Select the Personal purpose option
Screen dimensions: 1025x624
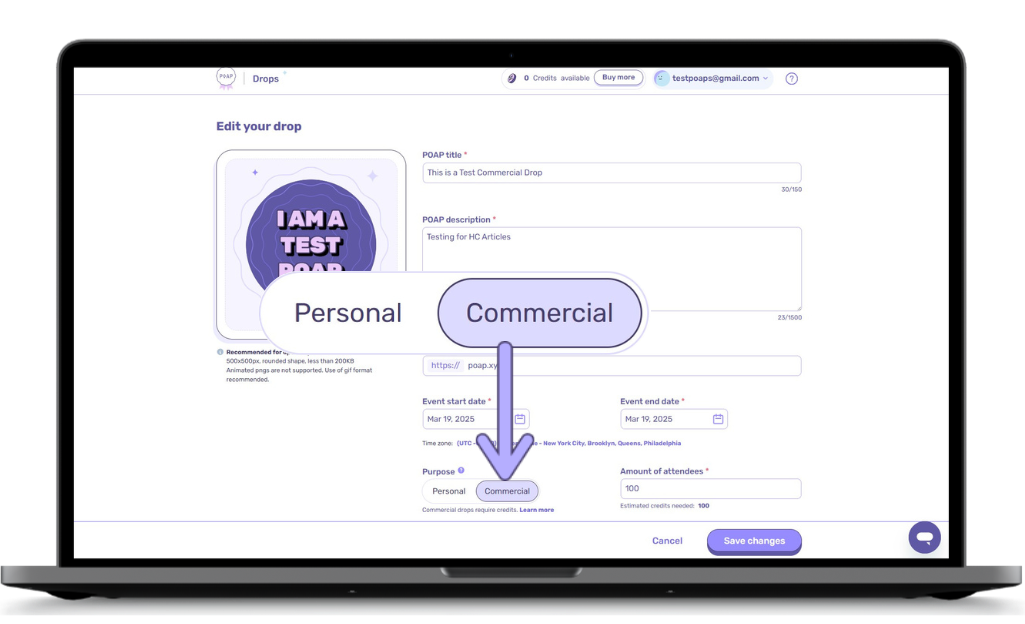tap(449, 491)
